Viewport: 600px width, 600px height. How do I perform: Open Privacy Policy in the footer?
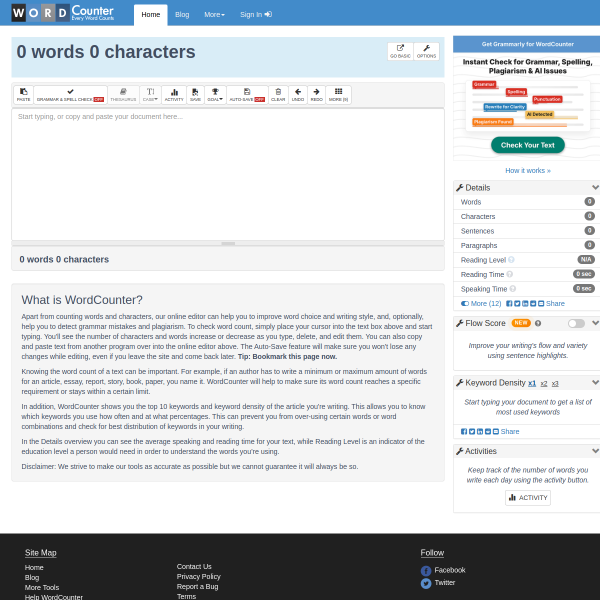[x=199, y=577]
